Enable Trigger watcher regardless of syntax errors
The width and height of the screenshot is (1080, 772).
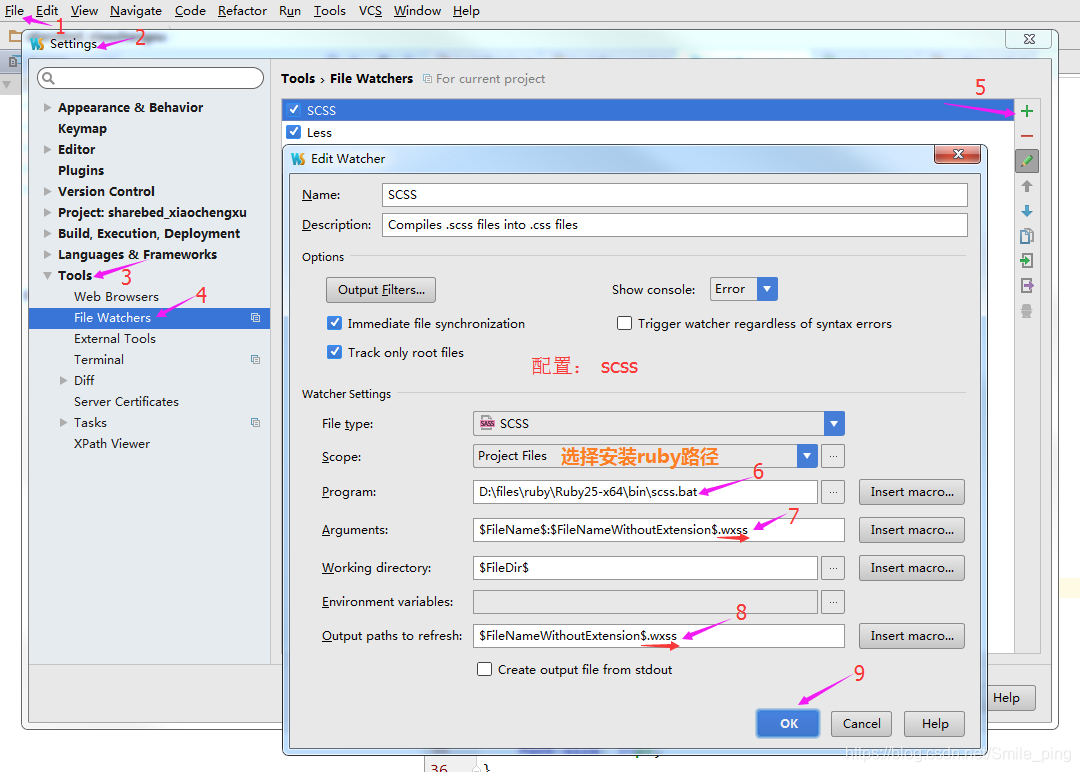click(x=624, y=323)
